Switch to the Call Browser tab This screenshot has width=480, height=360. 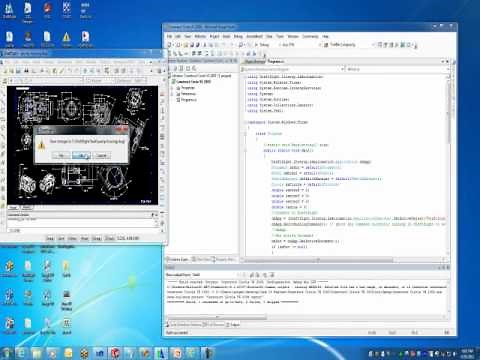[x=214, y=325]
